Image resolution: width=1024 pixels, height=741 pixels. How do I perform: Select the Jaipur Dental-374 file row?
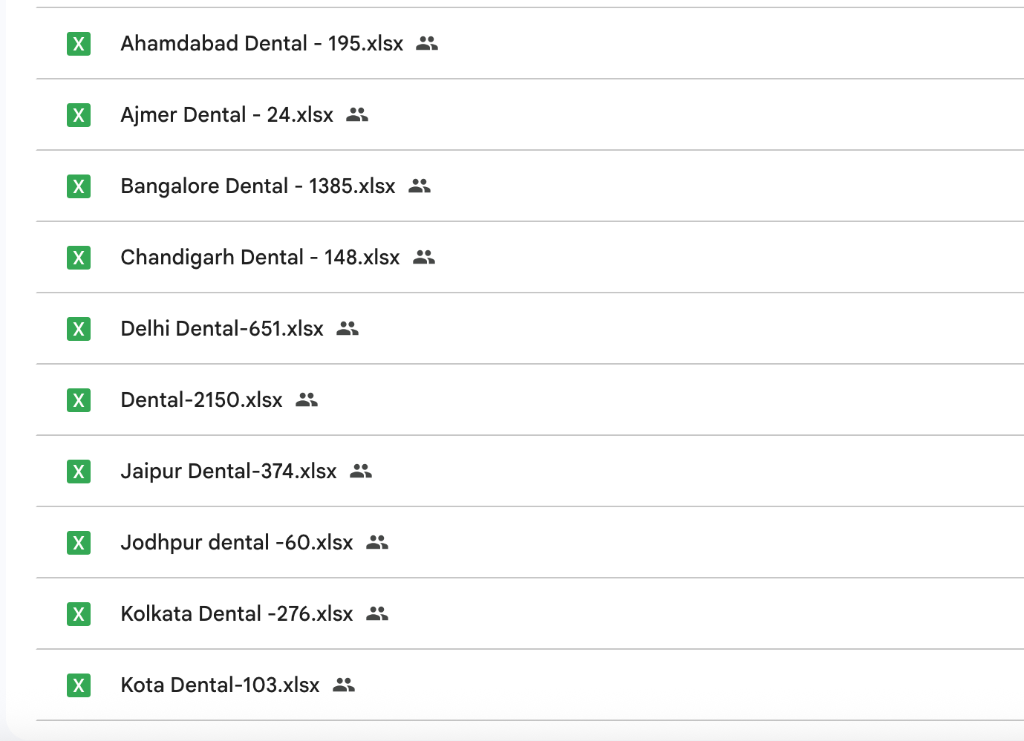pyautogui.click(x=228, y=471)
